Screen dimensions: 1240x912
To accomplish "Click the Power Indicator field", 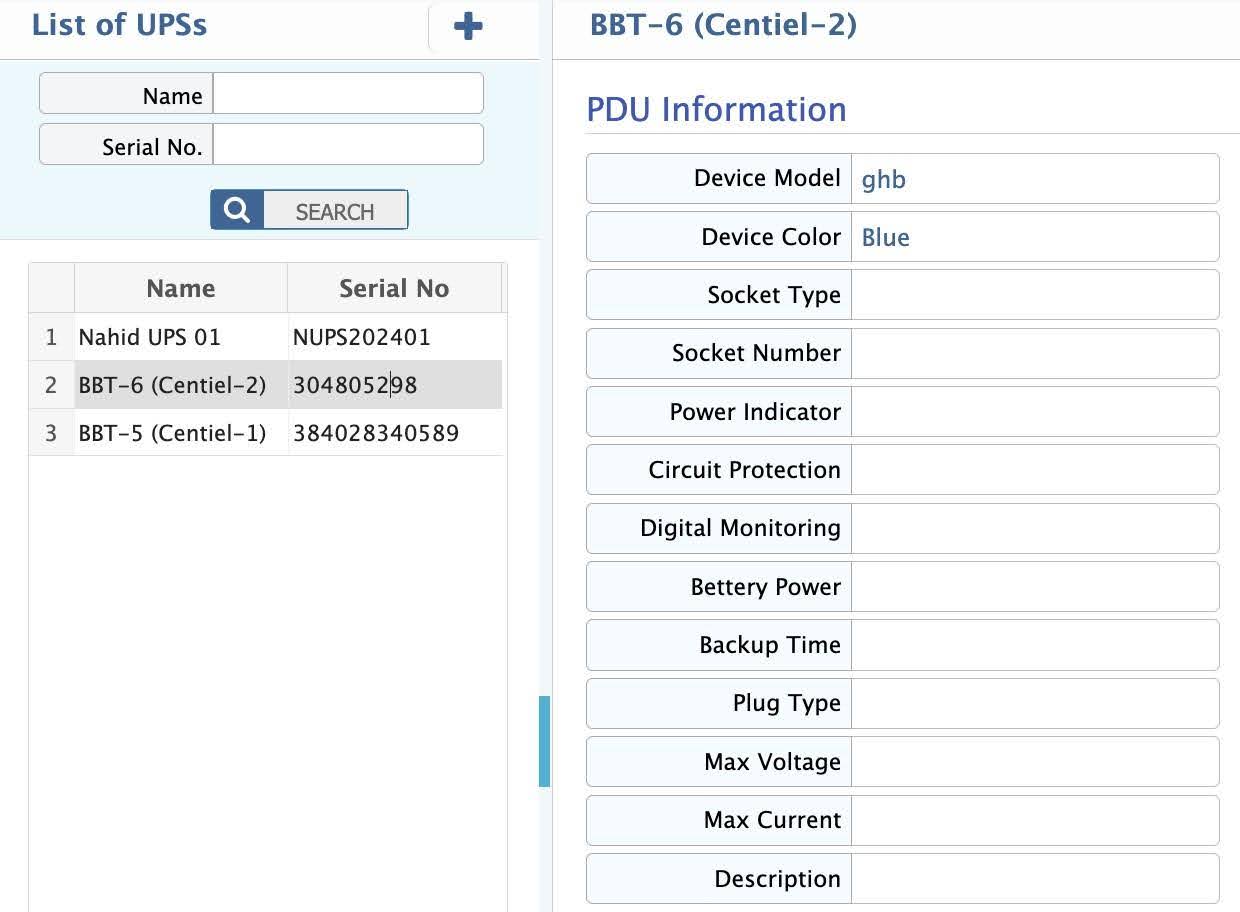I will (1034, 412).
